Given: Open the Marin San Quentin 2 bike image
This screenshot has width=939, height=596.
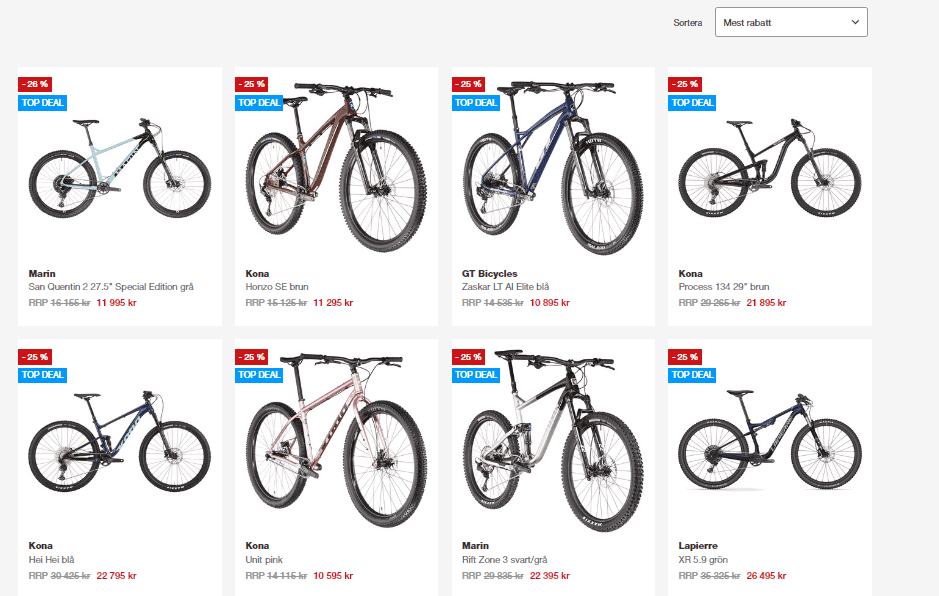Looking at the screenshot, I should pyautogui.click(x=120, y=168).
